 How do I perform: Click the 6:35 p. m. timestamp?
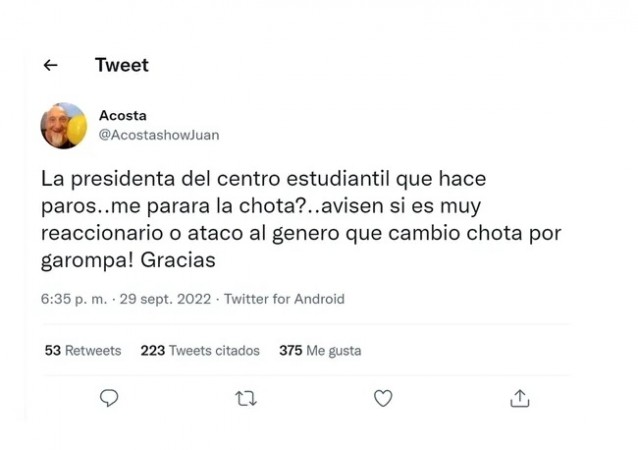73,299
